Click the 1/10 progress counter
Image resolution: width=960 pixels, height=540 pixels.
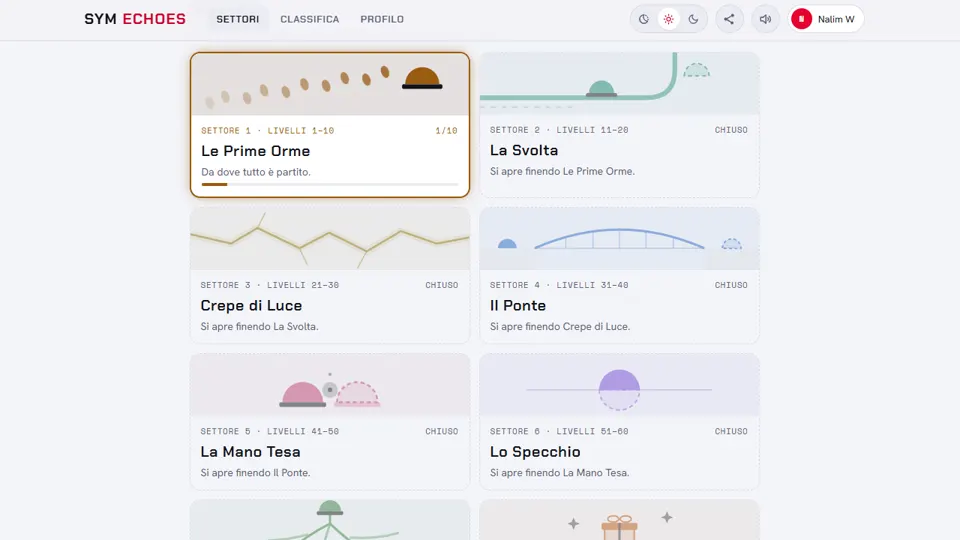[446, 130]
